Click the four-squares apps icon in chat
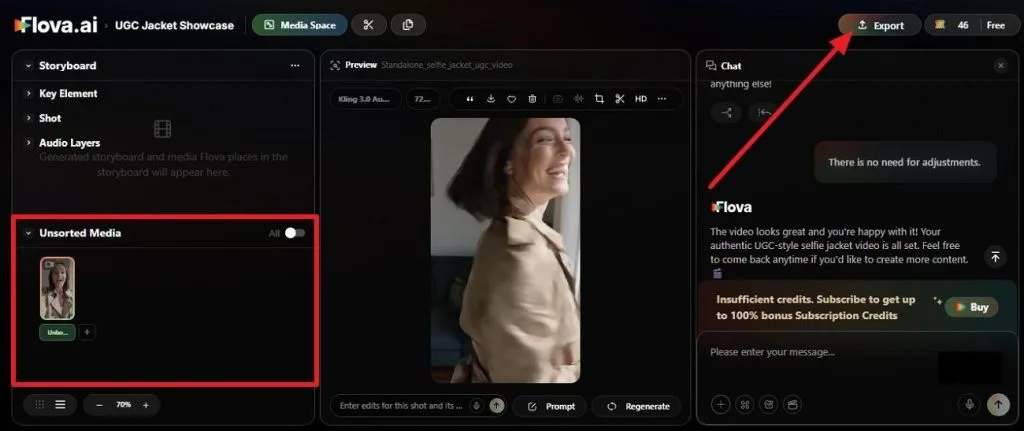Image resolution: width=1024 pixels, height=431 pixels. tap(744, 405)
